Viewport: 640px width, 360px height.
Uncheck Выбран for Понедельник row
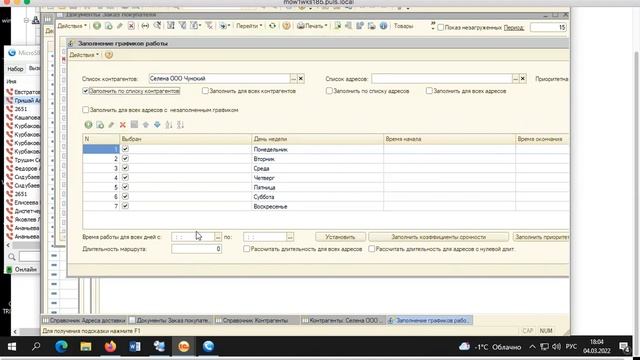tap(125, 149)
